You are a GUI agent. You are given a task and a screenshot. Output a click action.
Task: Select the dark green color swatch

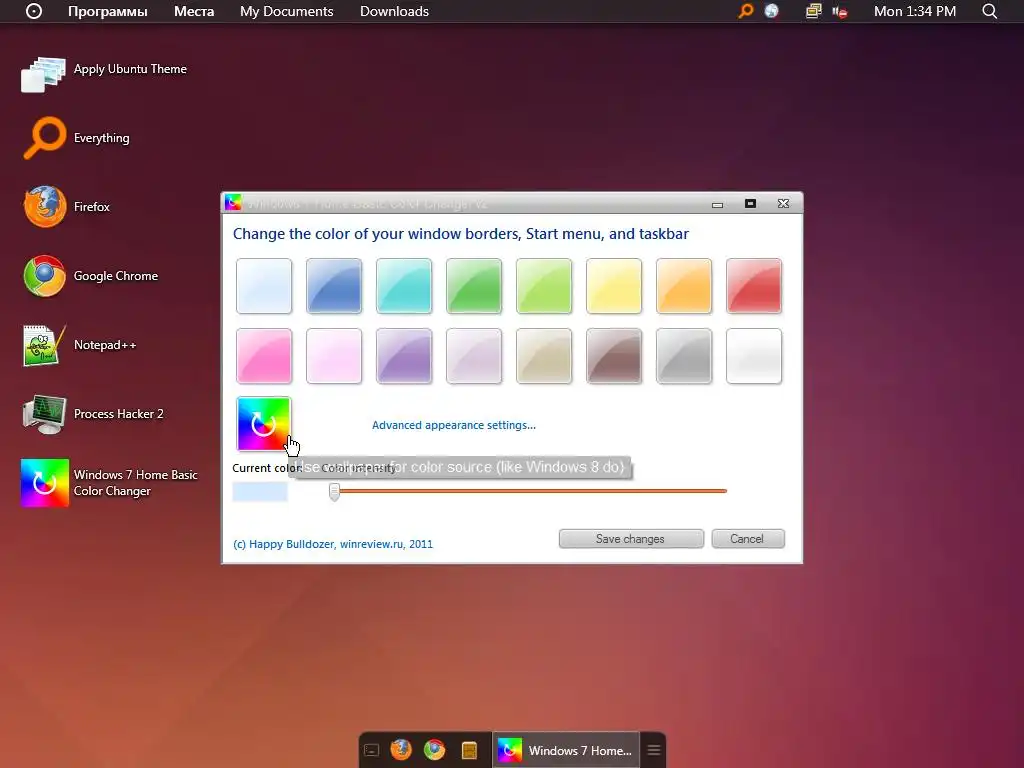coord(473,286)
